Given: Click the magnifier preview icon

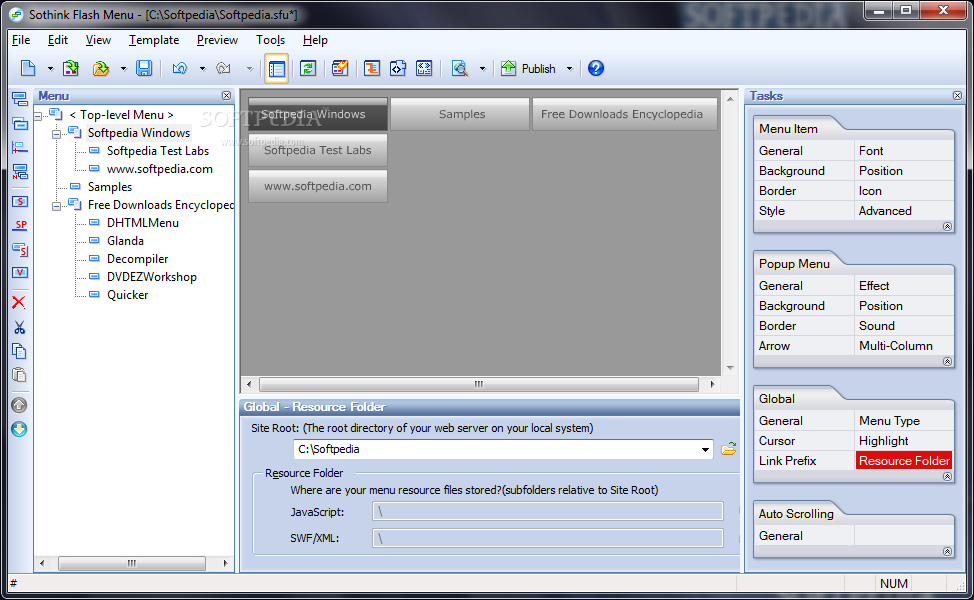Looking at the screenshot, I should coord(460,68).
